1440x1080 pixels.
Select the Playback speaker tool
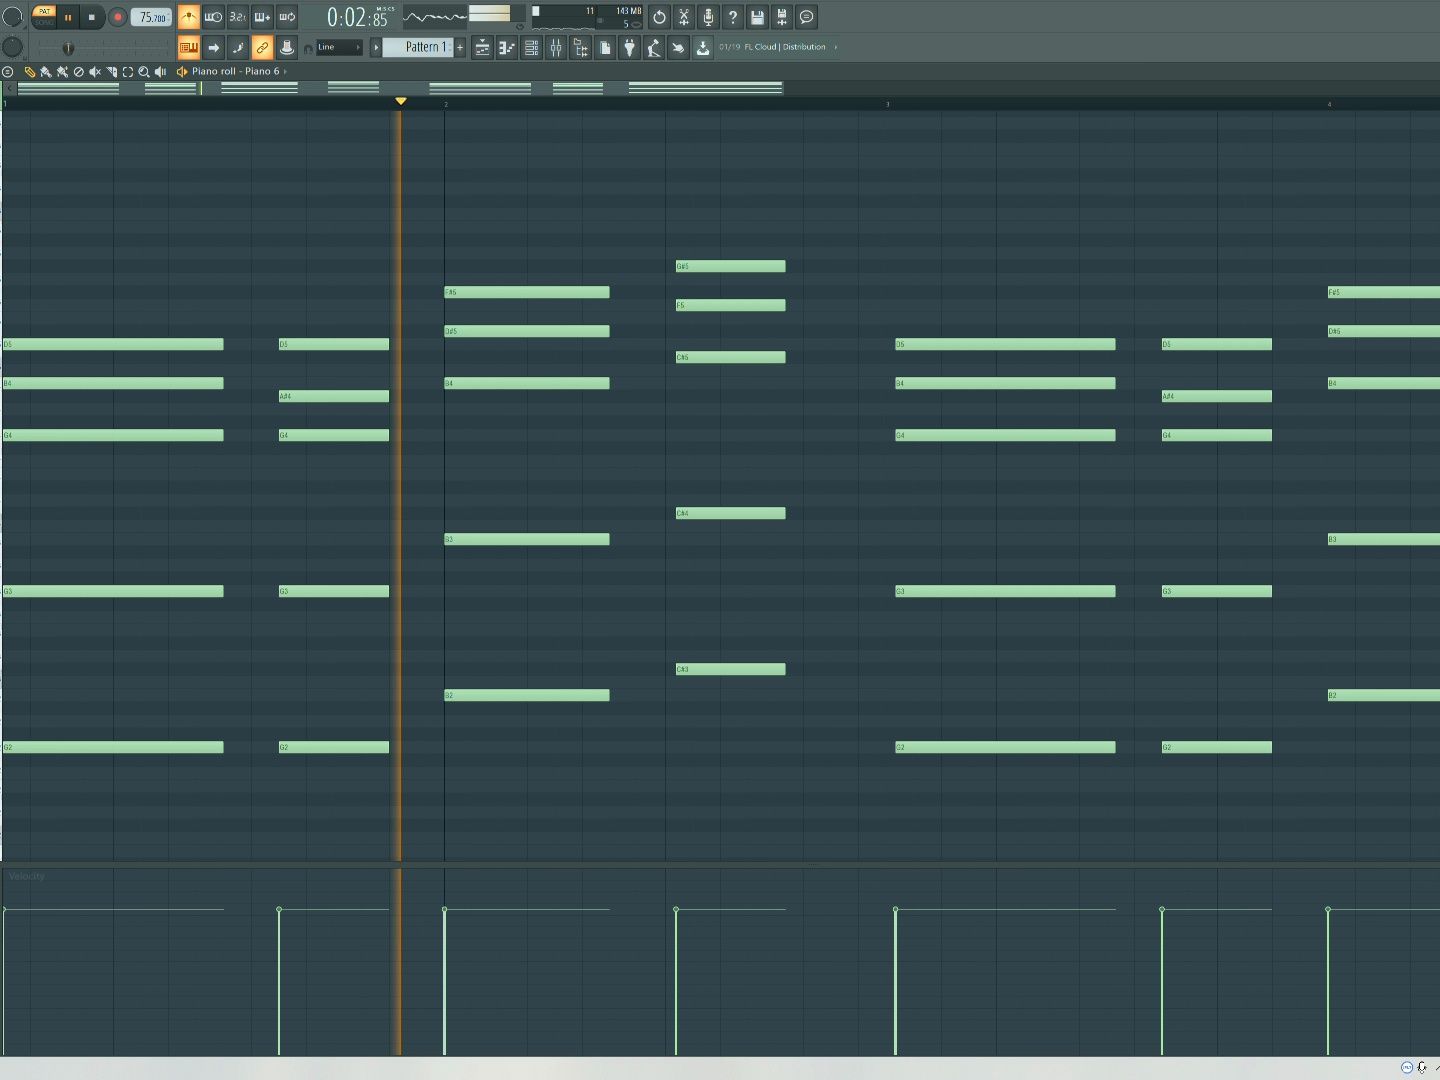[x=160, y=72]
